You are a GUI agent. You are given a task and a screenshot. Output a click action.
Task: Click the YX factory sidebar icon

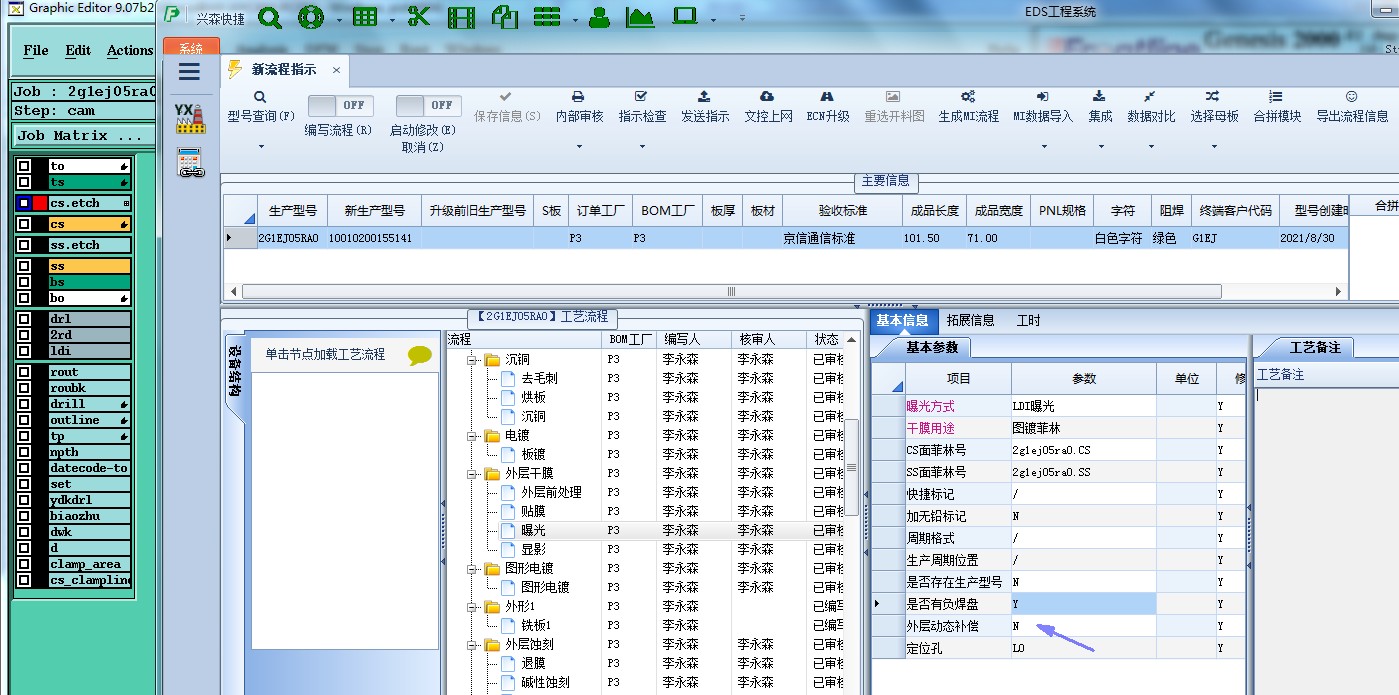click(x=189, y=119)
